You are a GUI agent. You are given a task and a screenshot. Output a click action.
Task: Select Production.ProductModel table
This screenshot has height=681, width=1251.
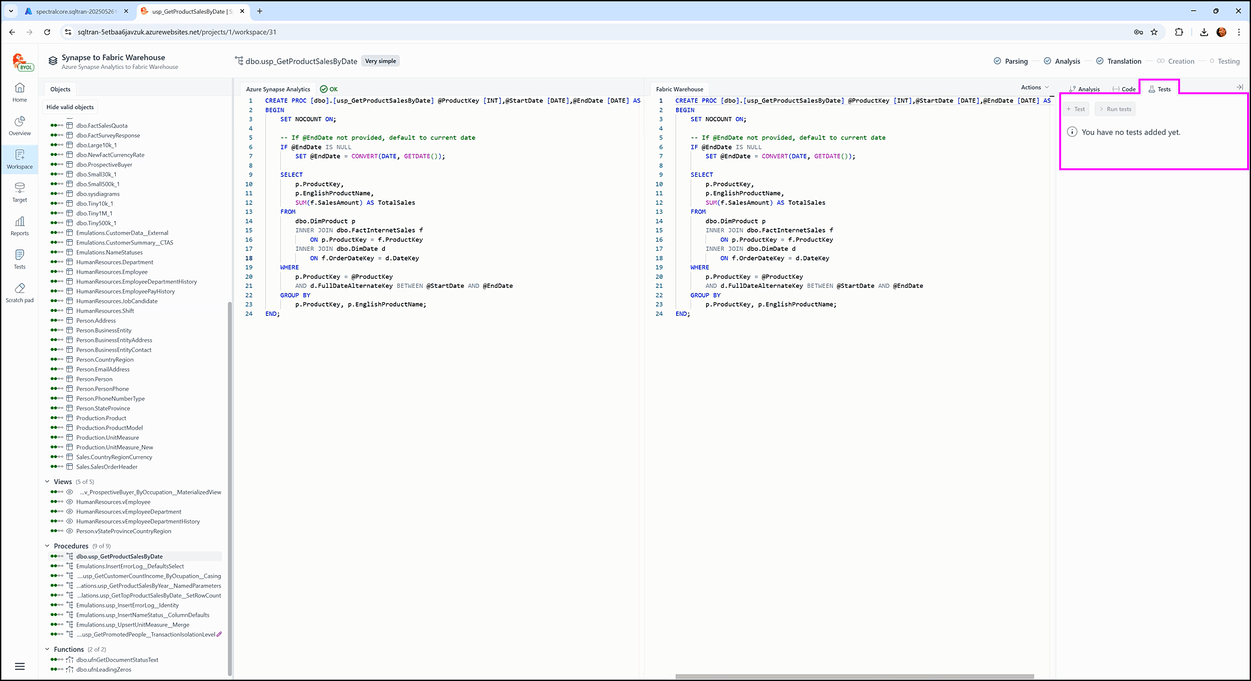[109, 428]
